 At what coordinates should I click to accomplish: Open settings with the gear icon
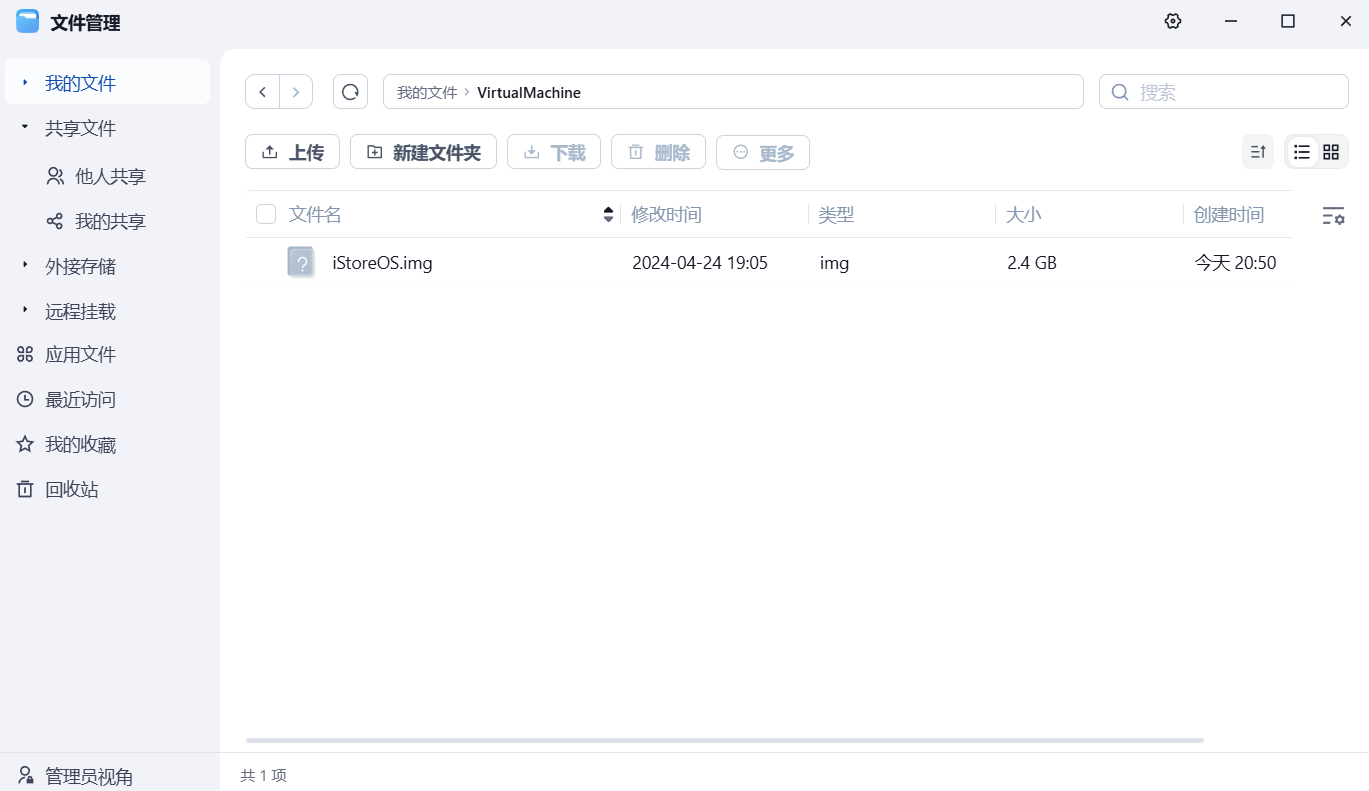pyautogui.click(x=1173, y=21)
